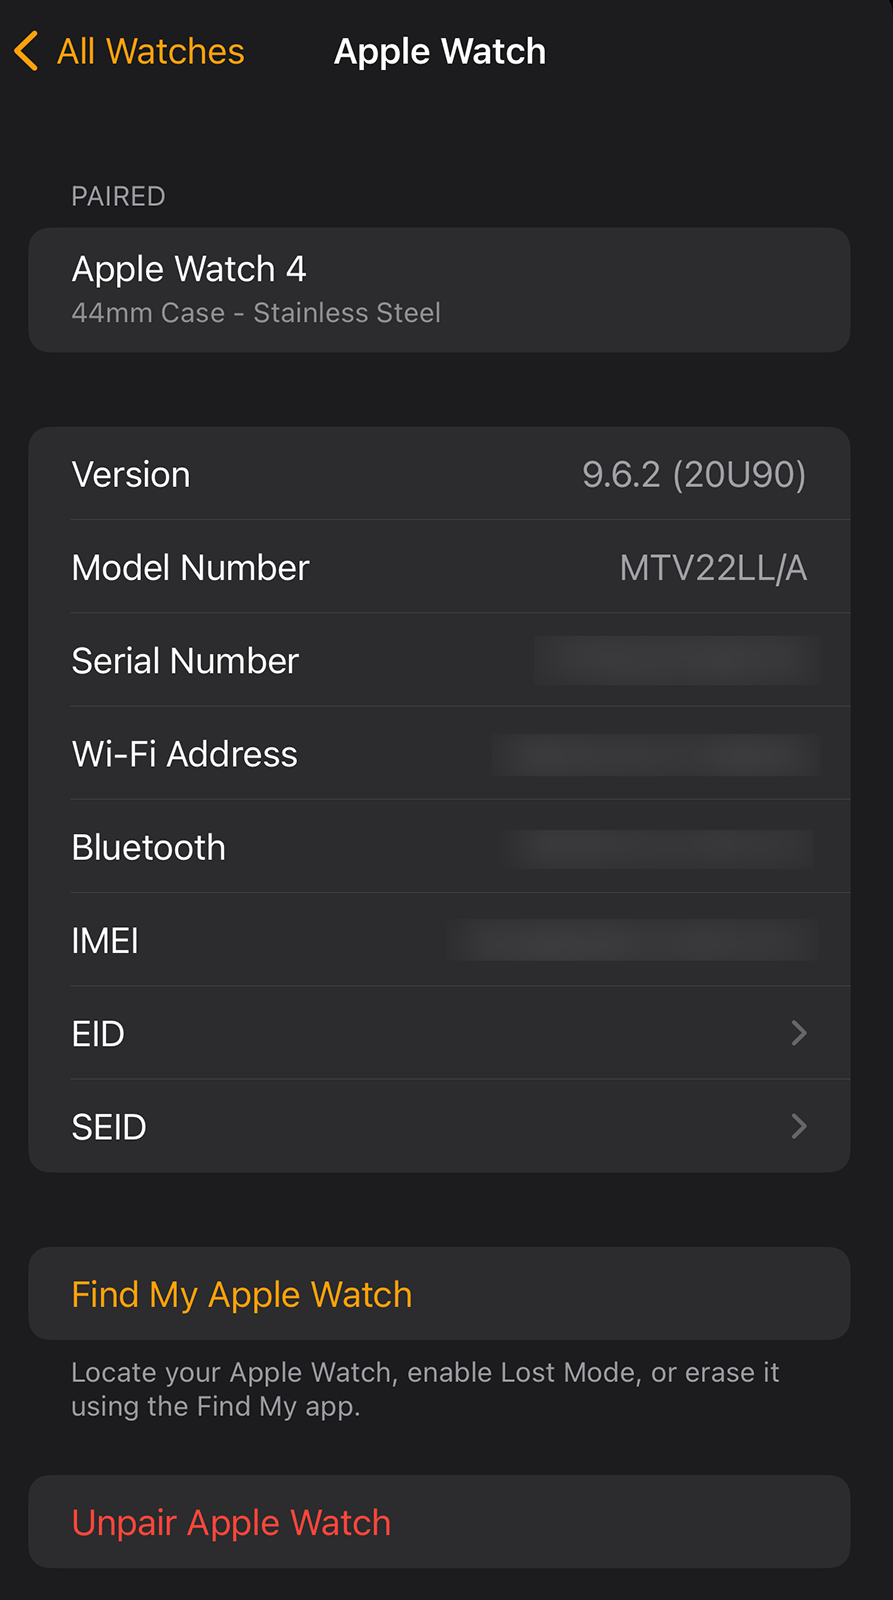Tap the back chevron arrow icon
This screenshot has height=1600, width=893.
pos(27,51)
